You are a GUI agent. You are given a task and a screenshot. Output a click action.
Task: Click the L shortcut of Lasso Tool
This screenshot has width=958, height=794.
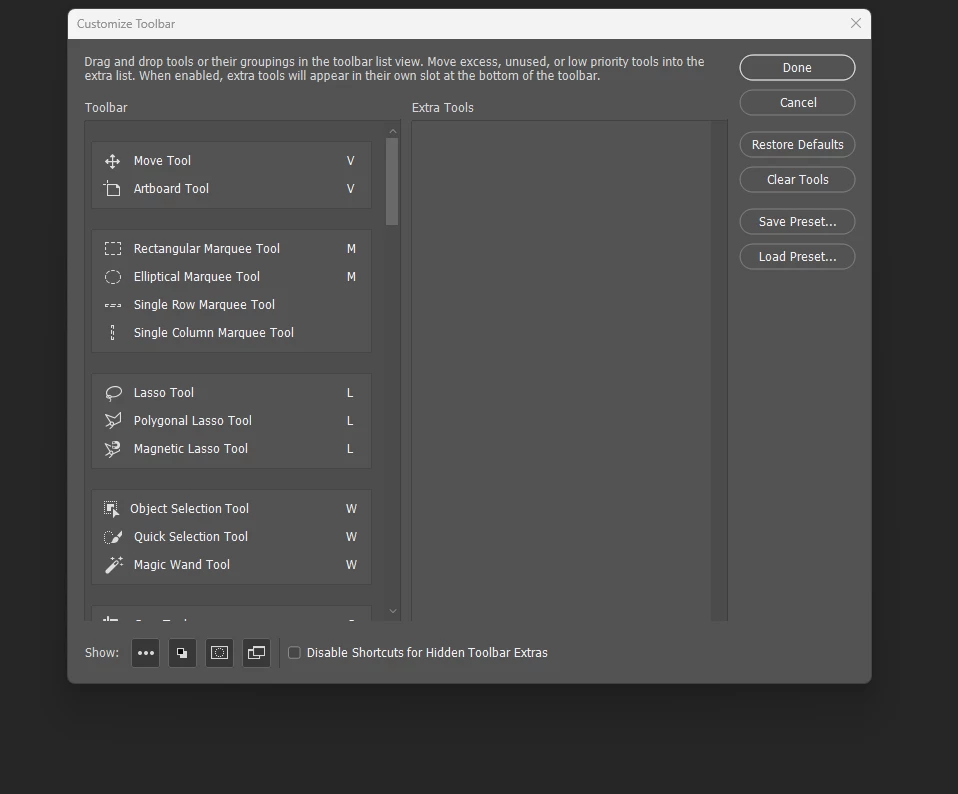[x=350, y=393]
